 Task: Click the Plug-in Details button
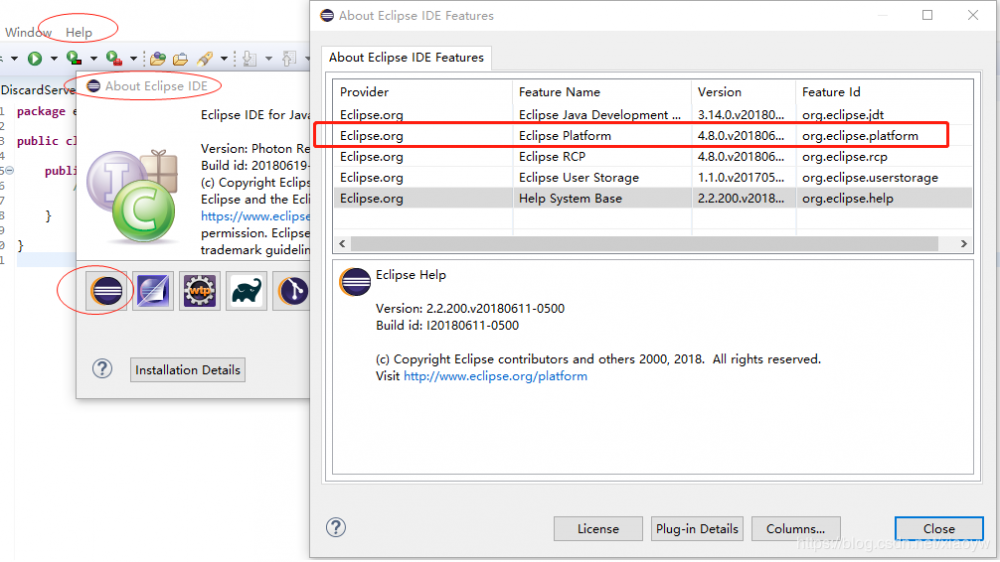click(697, 529)
